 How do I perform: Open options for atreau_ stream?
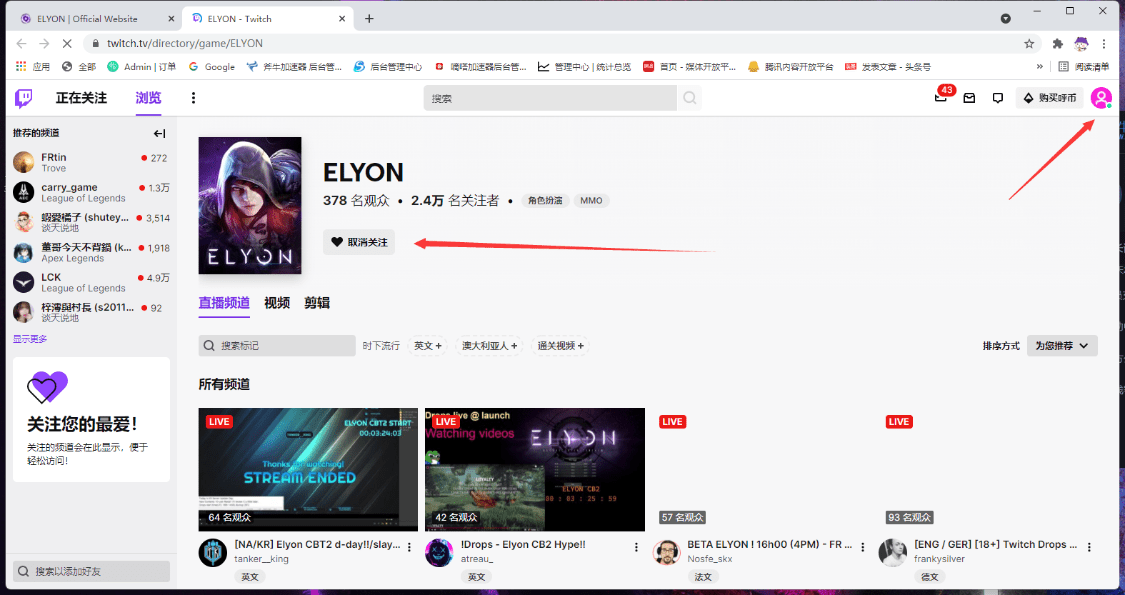[636, 547]
